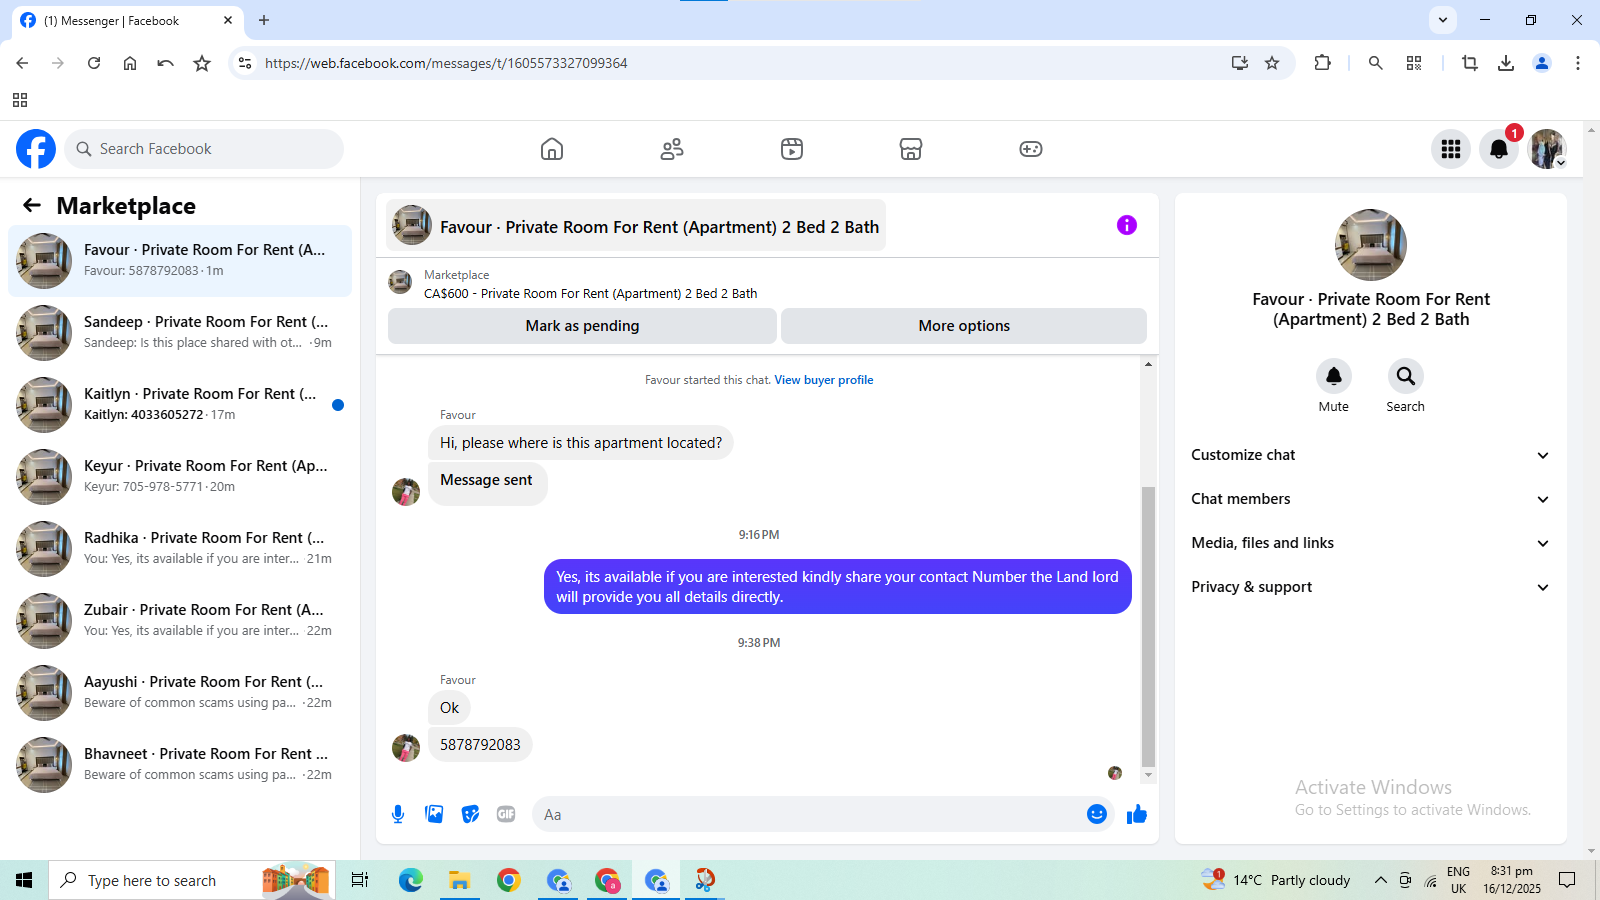Viewport: 1600px width, 900px height.
Task: Click the More options button
Action: coord(964,326)
